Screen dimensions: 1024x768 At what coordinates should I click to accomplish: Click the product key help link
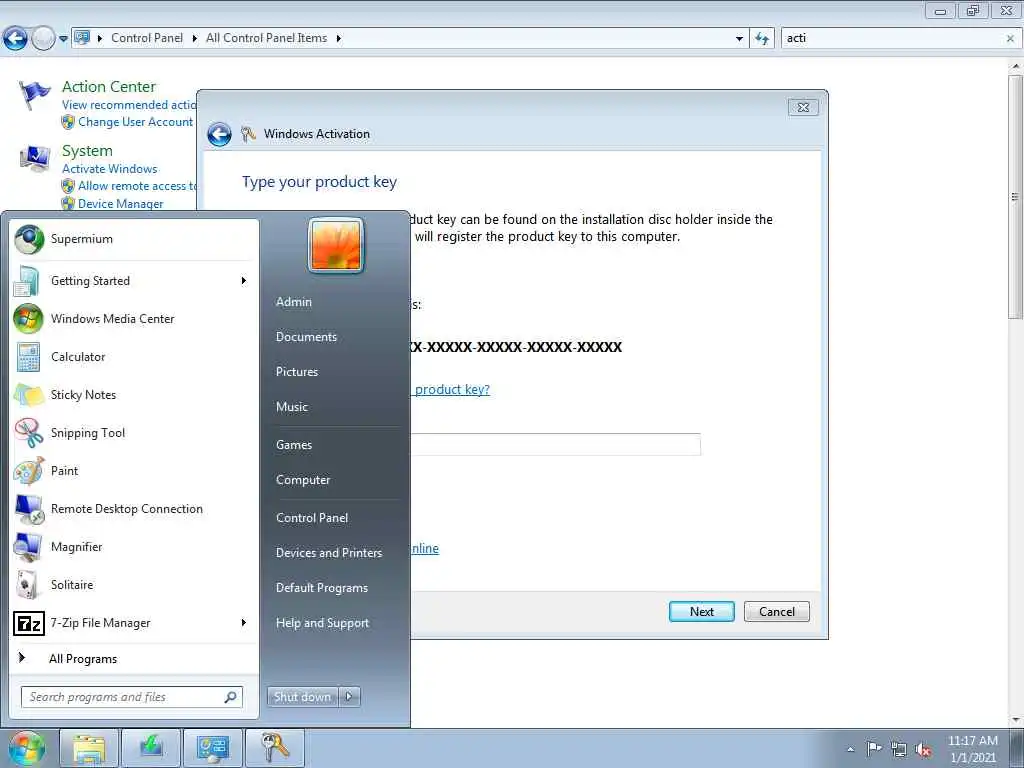[x=452, y=389]
